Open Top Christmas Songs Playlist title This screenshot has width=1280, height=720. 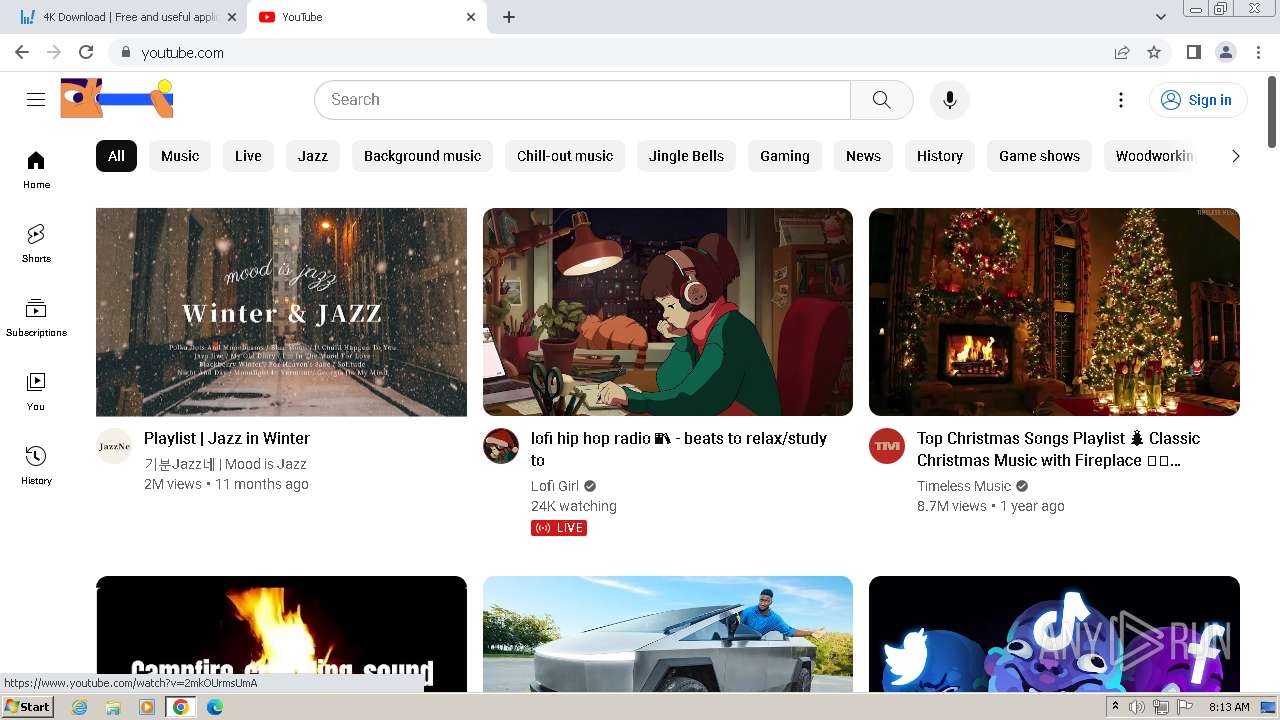click(1058, 449)
